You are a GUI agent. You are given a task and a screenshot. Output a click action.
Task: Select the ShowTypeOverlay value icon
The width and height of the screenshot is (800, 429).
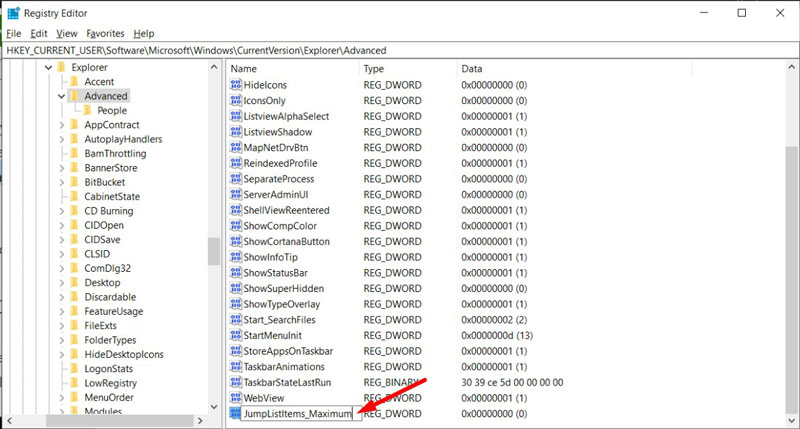pyautogui.click(x=235, y=304)
